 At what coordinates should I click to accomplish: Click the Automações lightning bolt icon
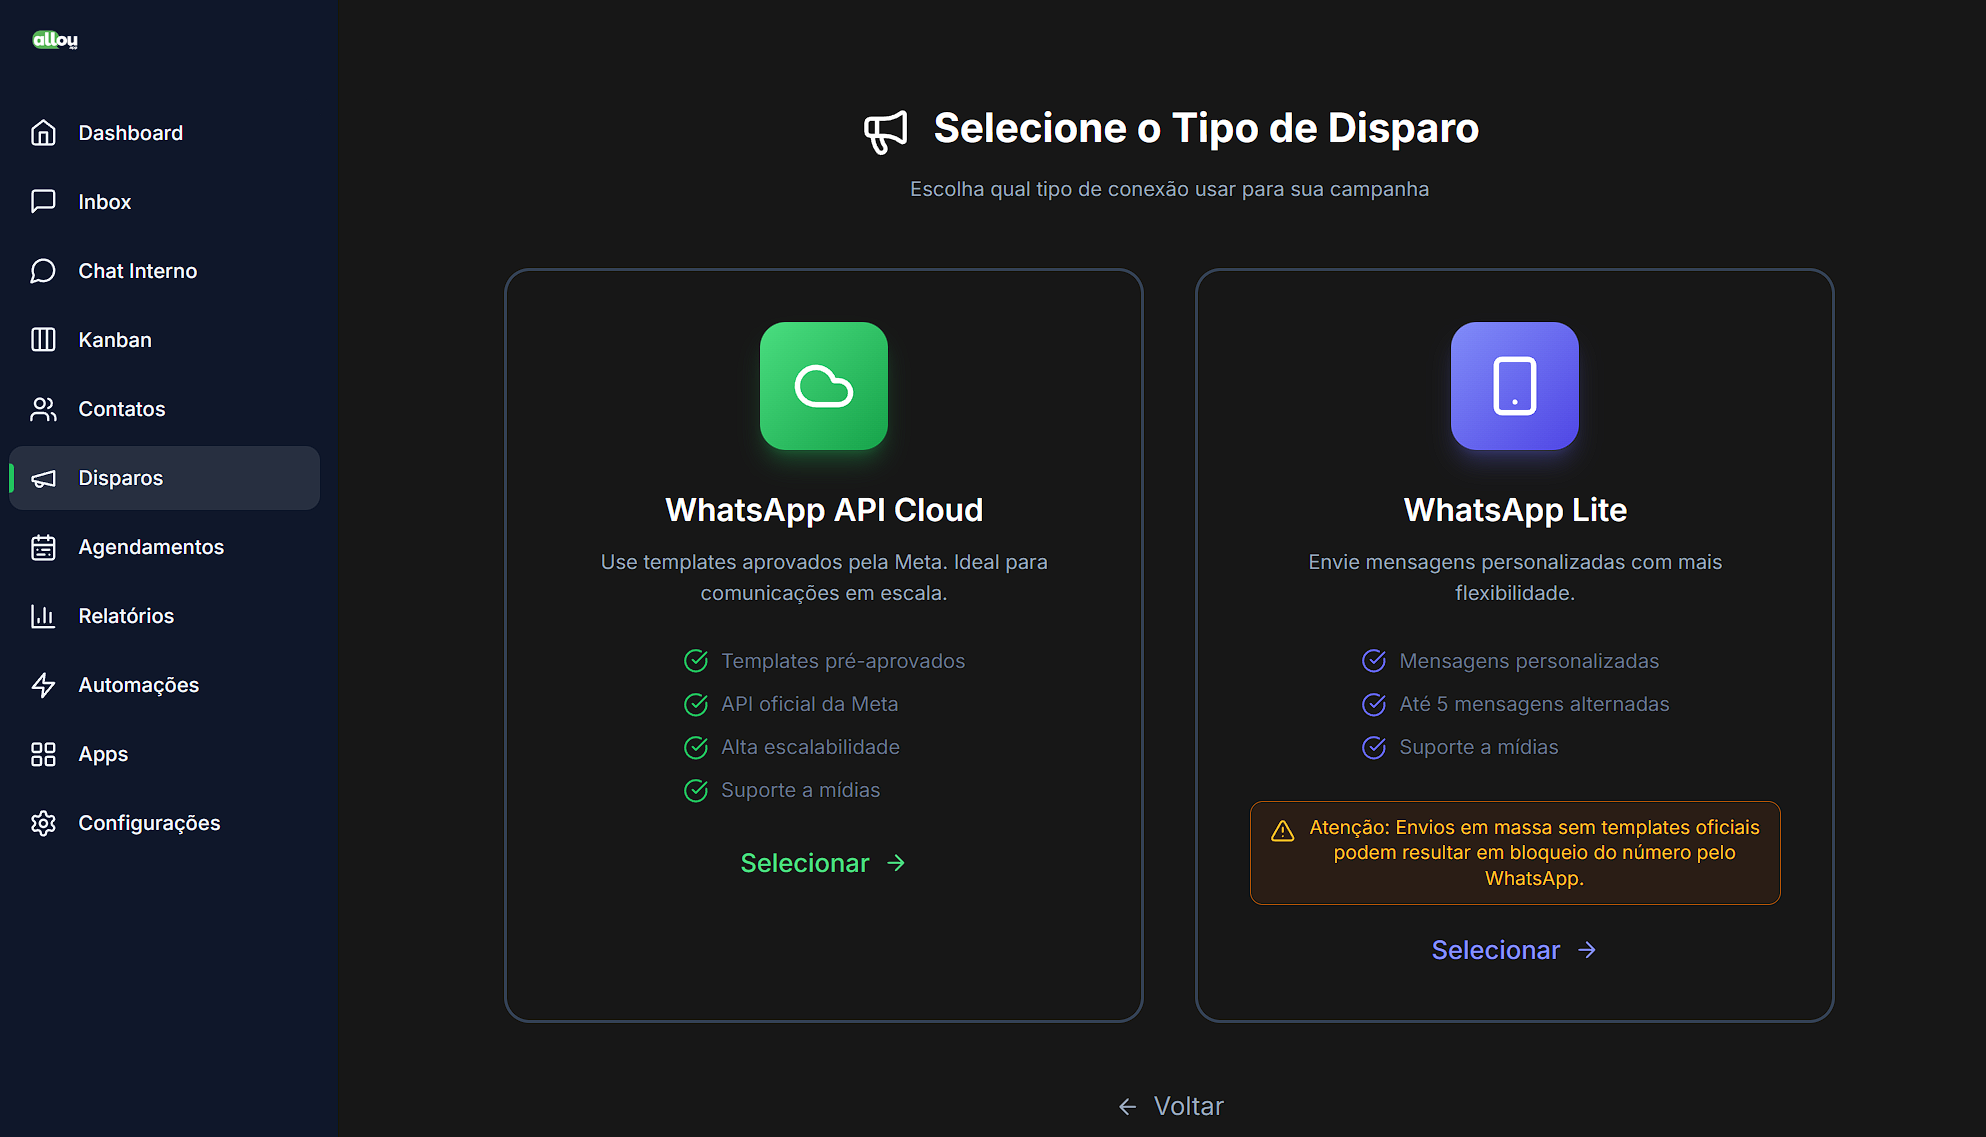tap(43, 685)
